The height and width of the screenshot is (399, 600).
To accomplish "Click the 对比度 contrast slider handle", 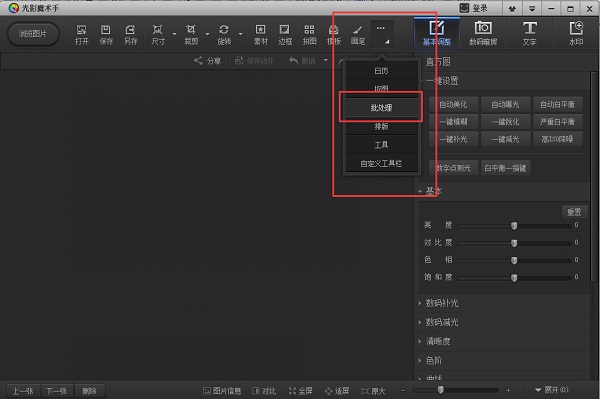I will [x=514, y=243].
